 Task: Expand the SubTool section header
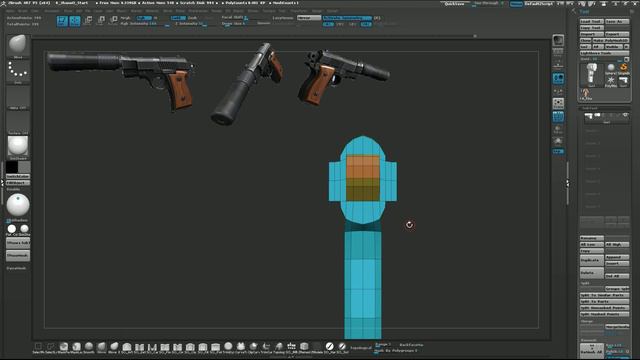pyautogui.click(x=590, y=108)
